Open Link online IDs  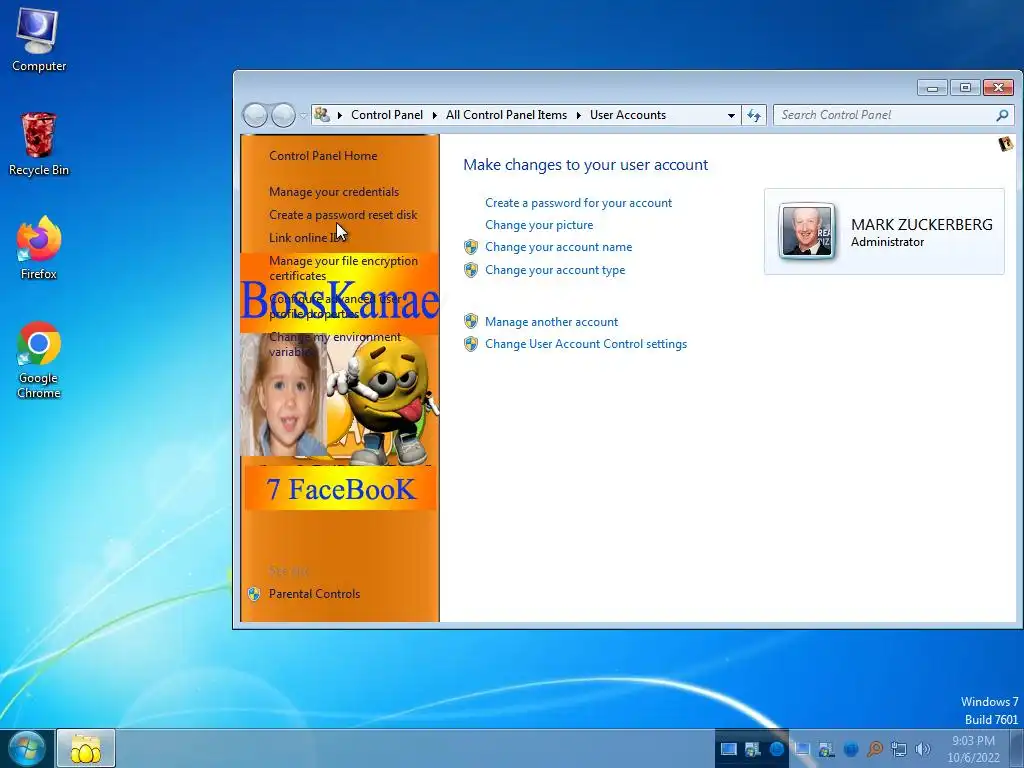[307, 238]
